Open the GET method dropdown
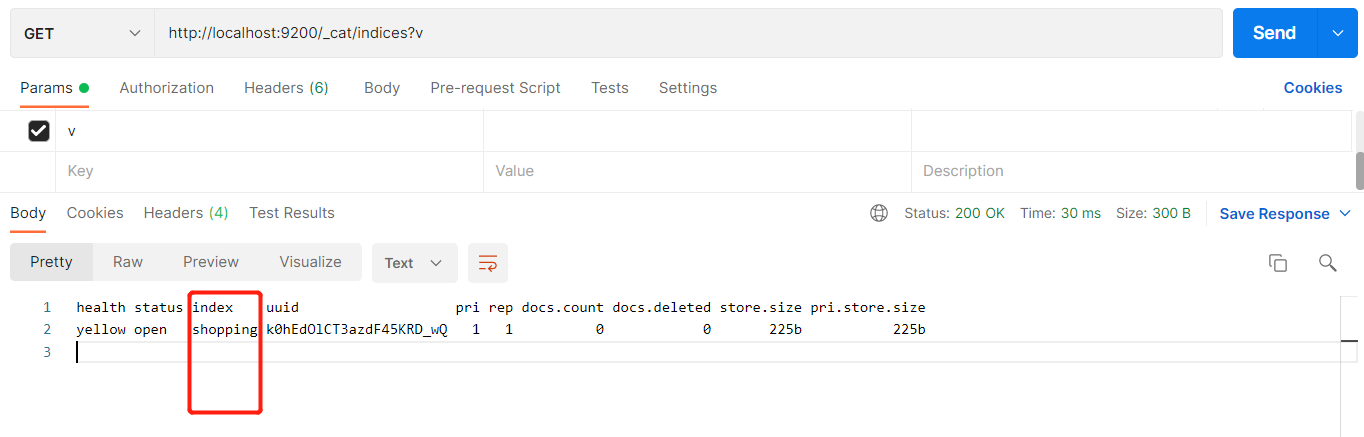1364x437 pixels. [x=82, y=34]
